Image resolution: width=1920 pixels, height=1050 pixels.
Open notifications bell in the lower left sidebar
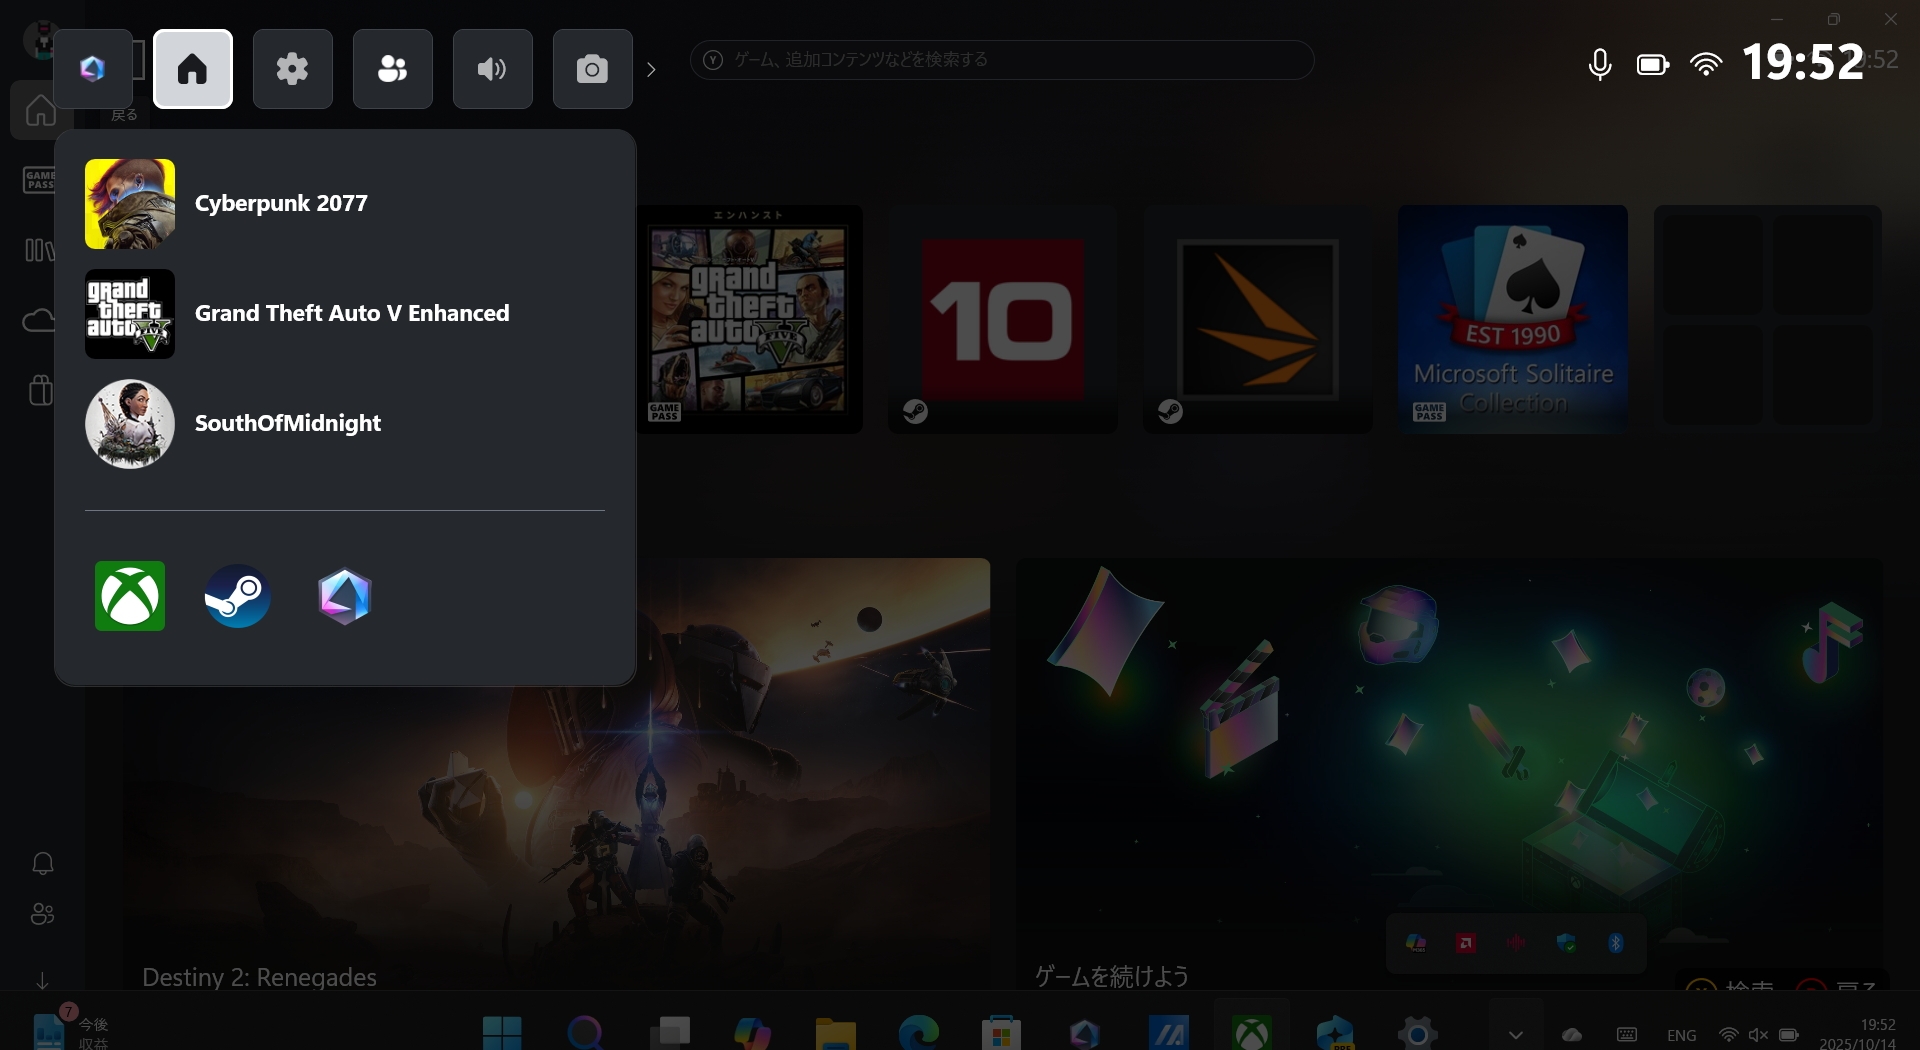[42, 863]
